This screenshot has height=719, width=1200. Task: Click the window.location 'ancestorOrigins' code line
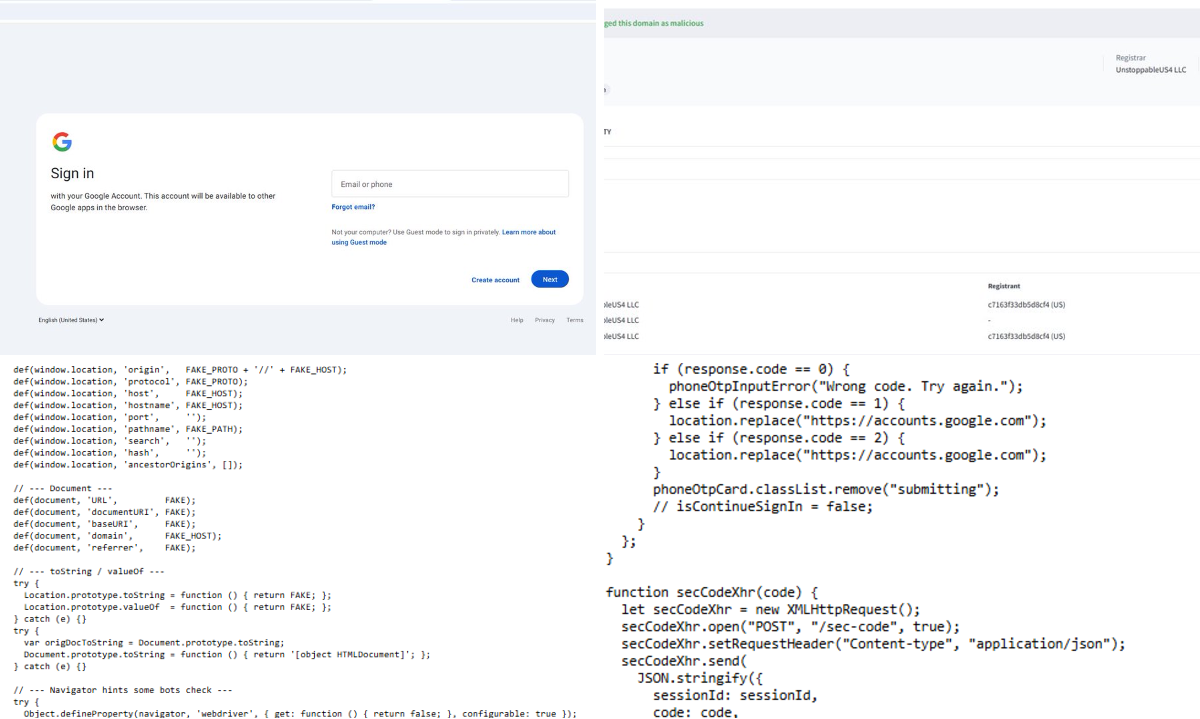click(x=128, y=464)
